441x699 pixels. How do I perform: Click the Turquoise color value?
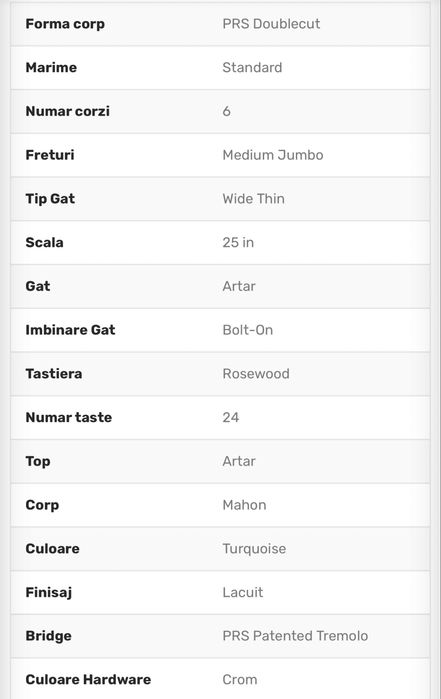click(x=254, y=549)
